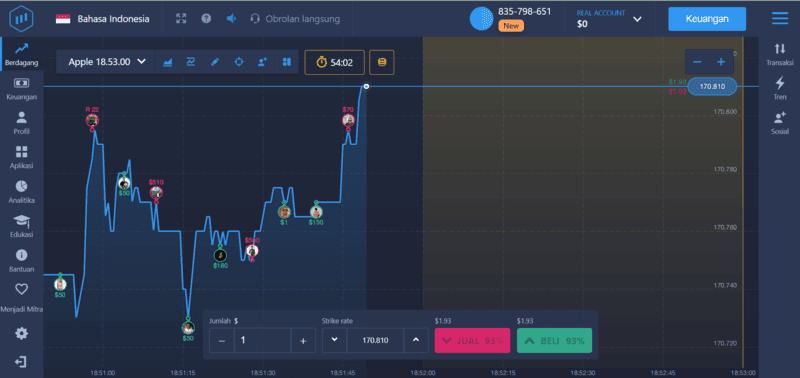Mute sound with speaker icon
This screenshot has width=800, height=378.
pos(232,18)
